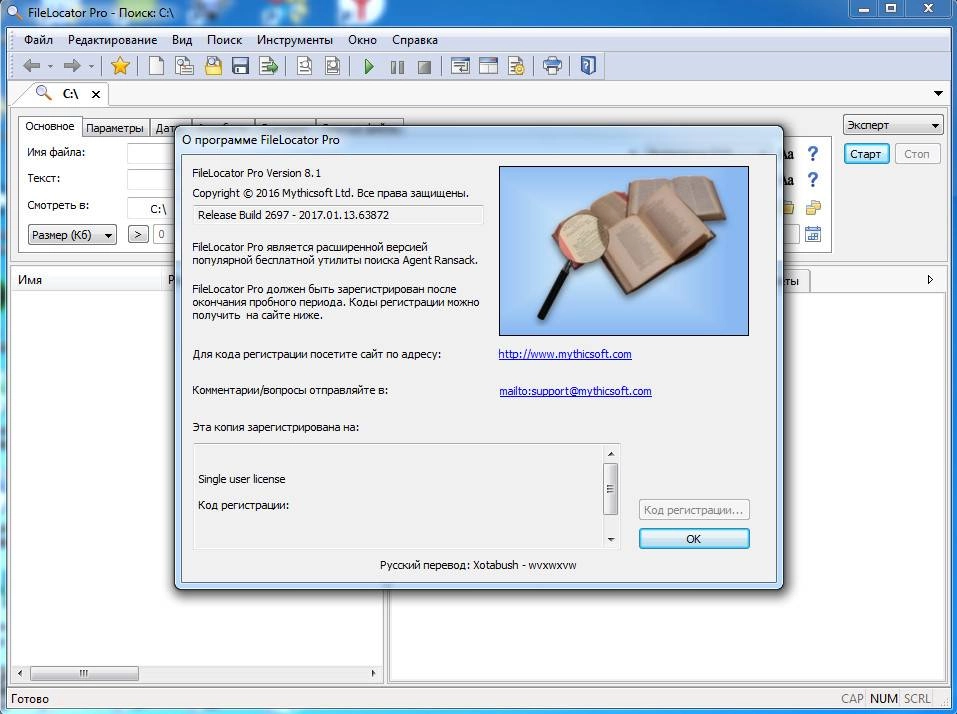957x714 pixels.
Task: Click the Имя column header
Action: (85, 280)
